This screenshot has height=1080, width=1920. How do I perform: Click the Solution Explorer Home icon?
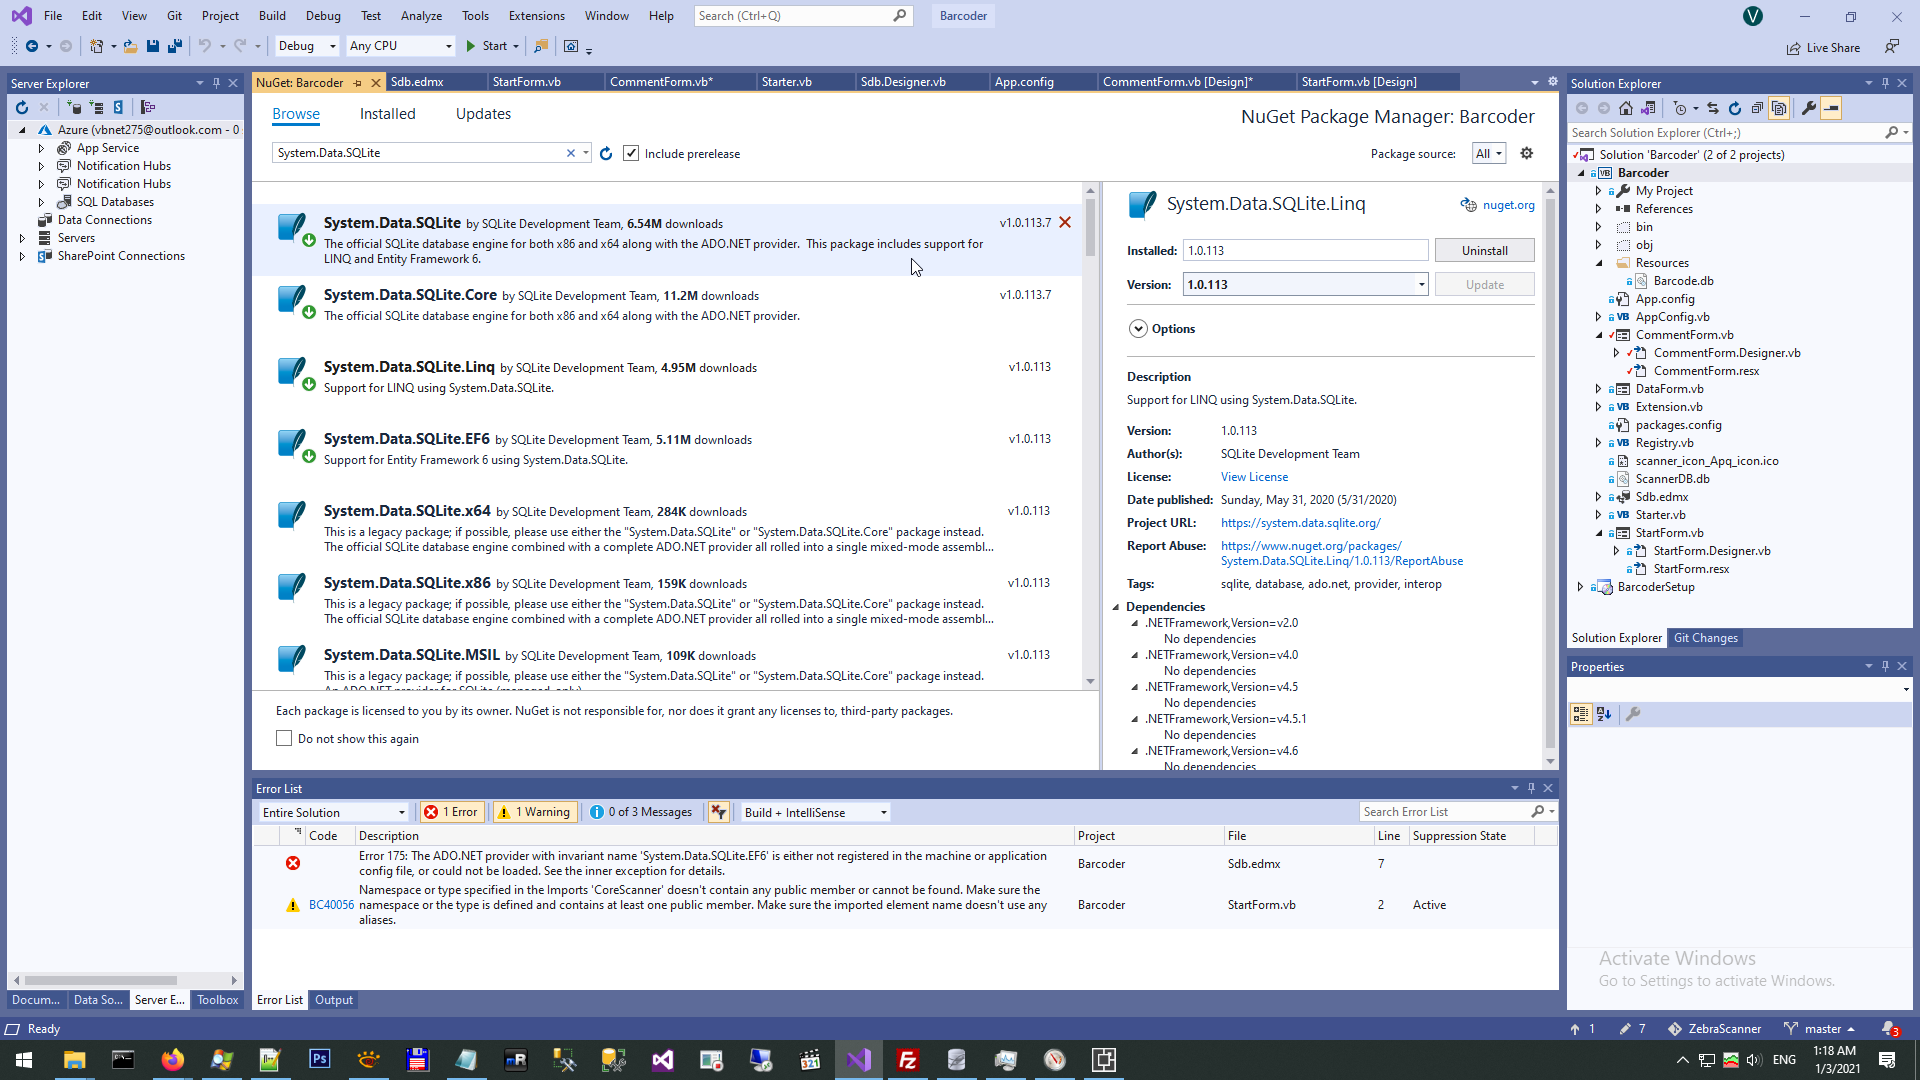click(1626, 108)
